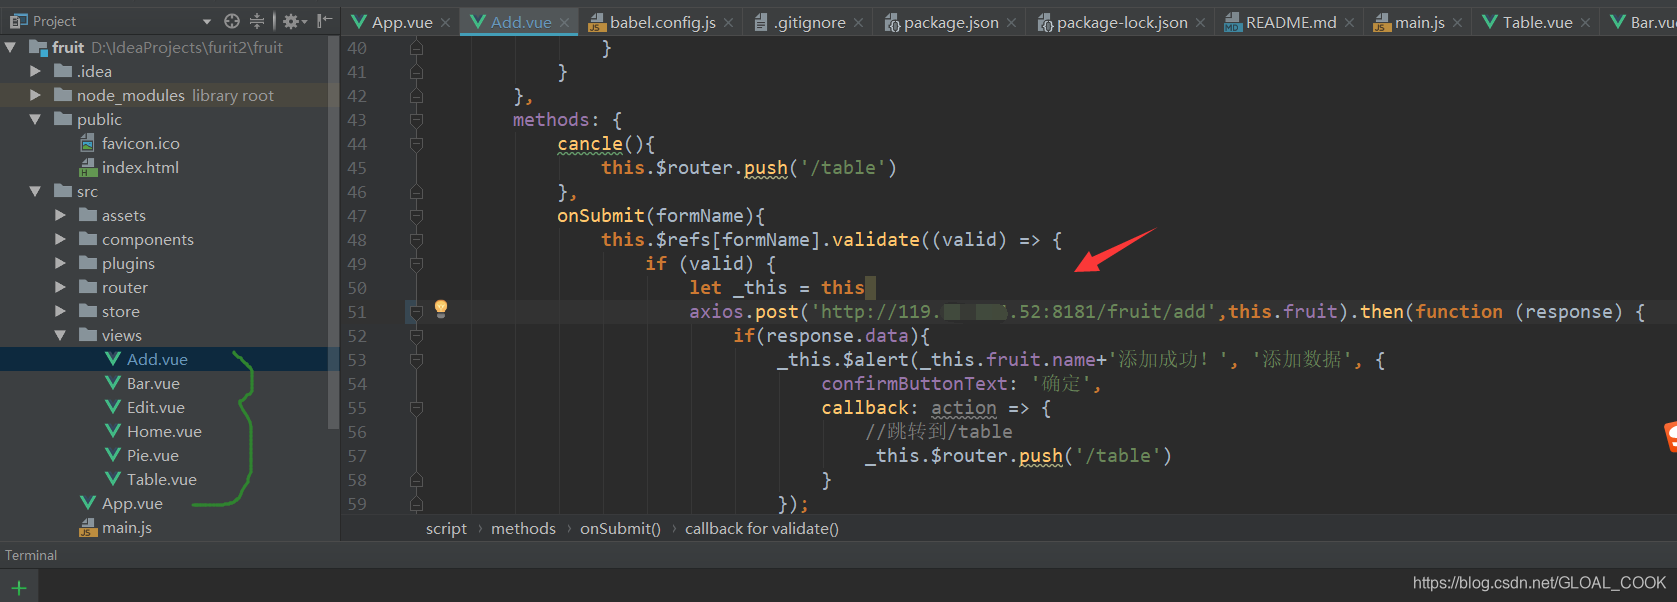This screenshot has width=1677, height=602.
Task: Select Edit.vue in views folder
Action: point(156,407)
